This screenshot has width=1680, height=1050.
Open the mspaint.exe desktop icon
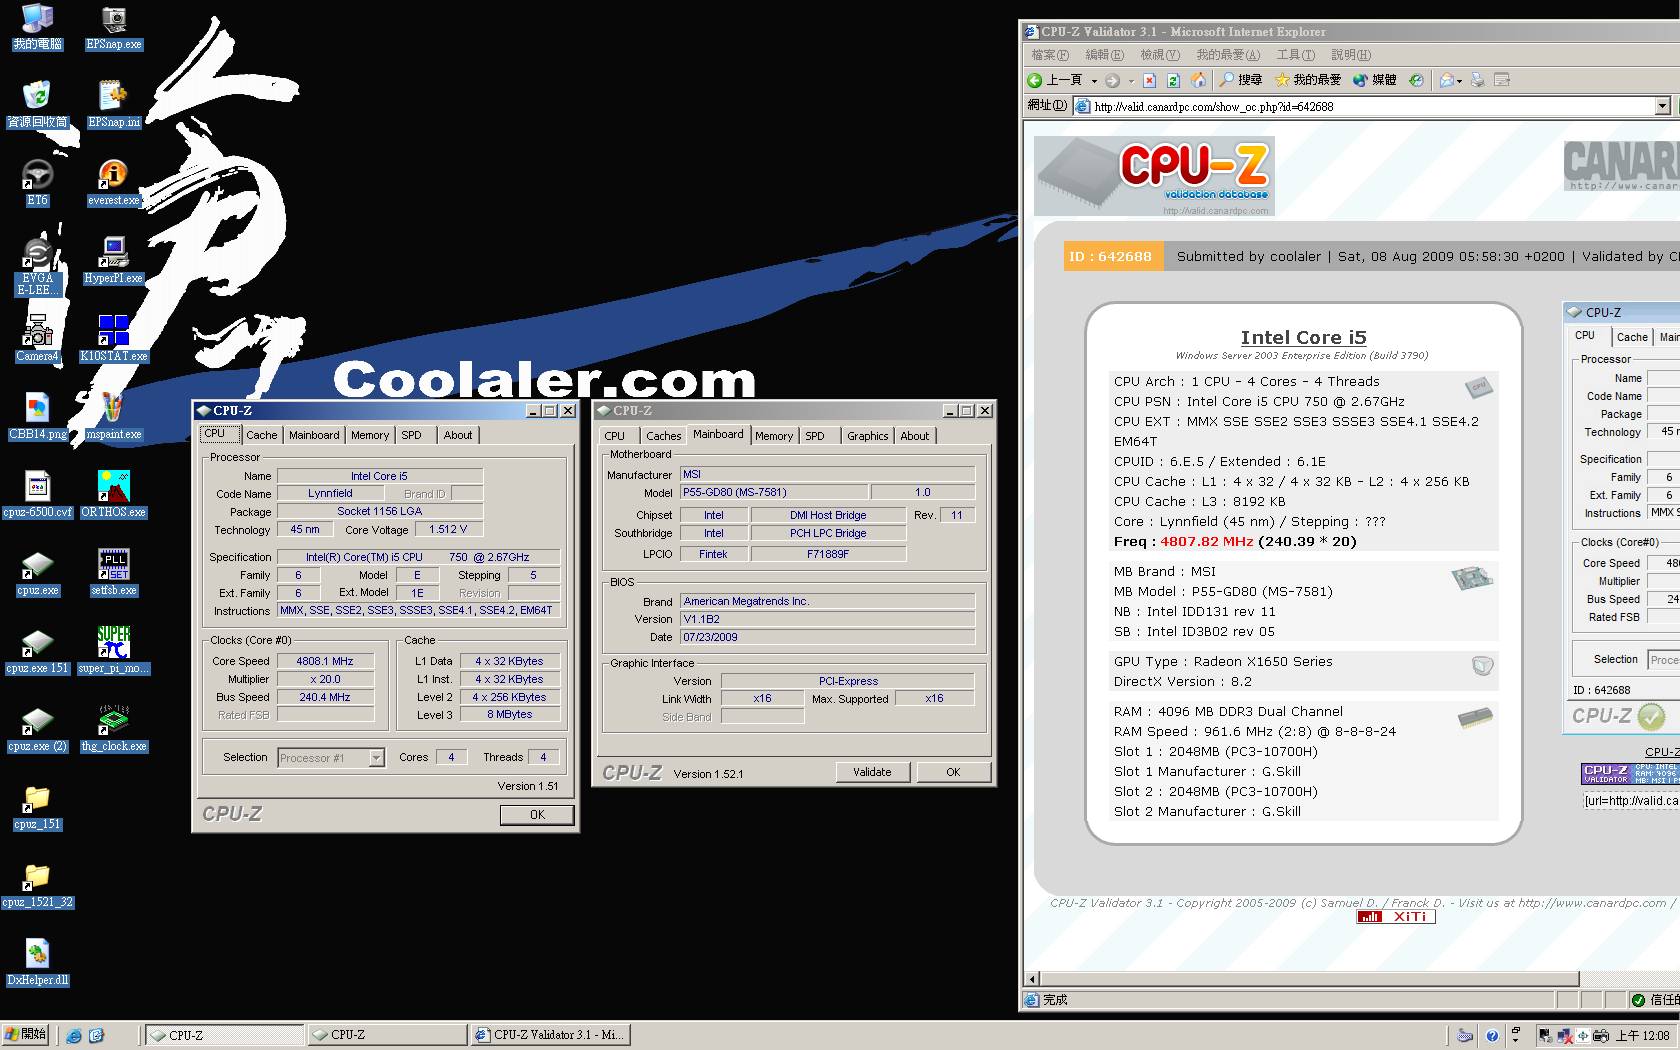pos(113,417)
